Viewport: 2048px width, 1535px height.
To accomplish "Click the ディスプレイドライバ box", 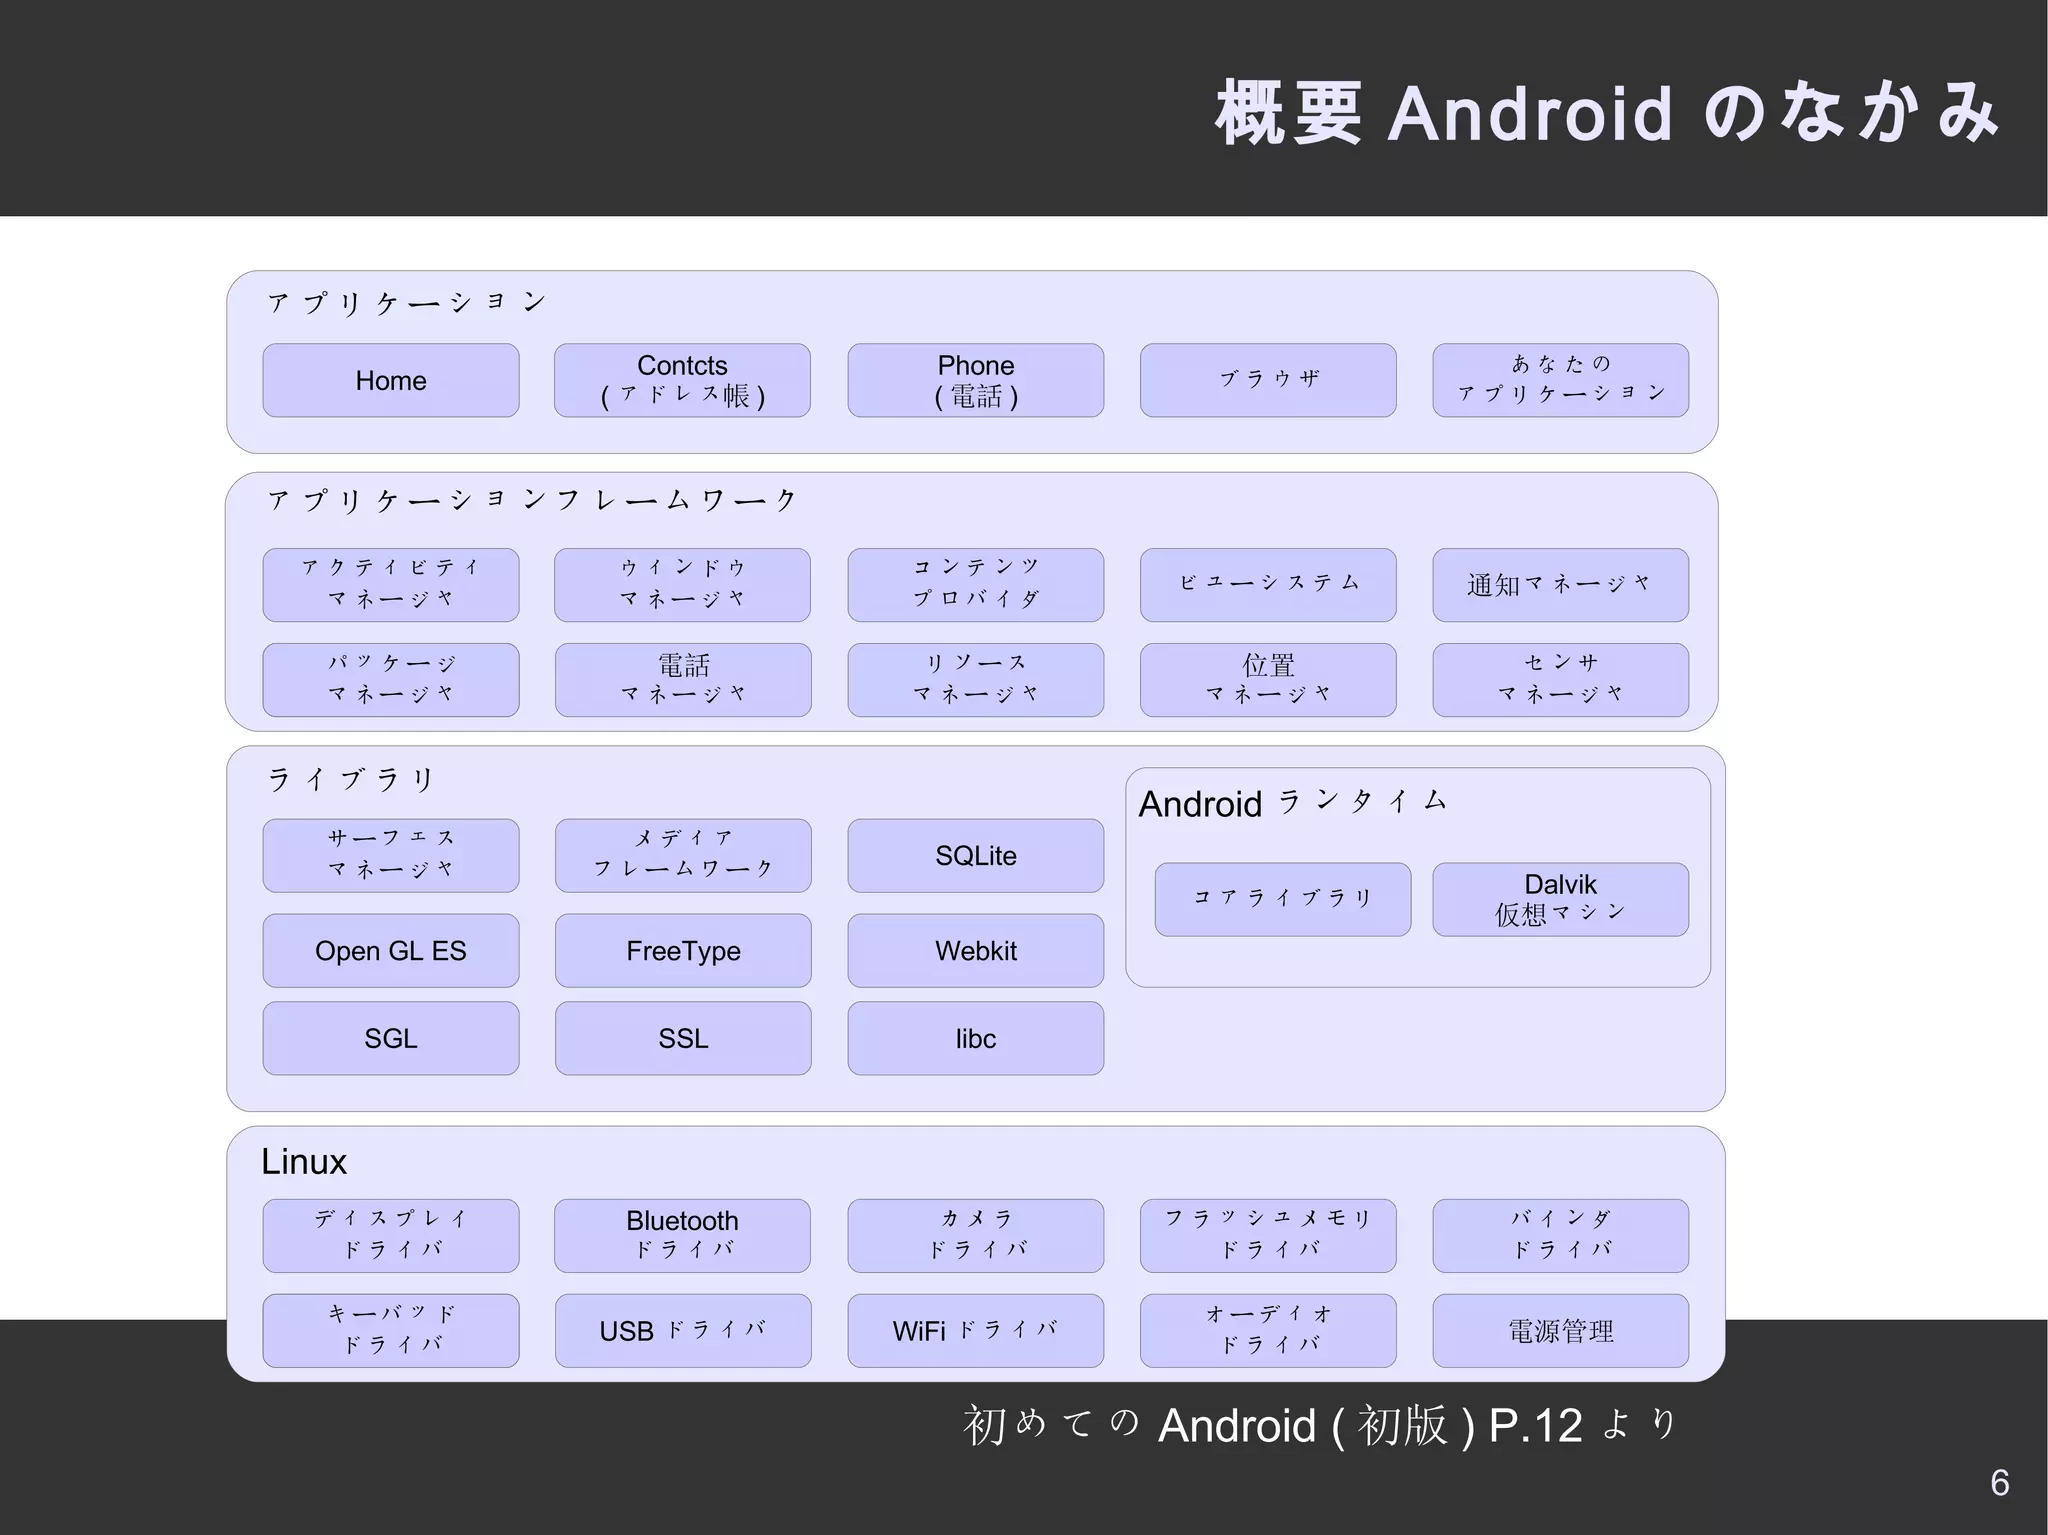I will coord(391,1235).
